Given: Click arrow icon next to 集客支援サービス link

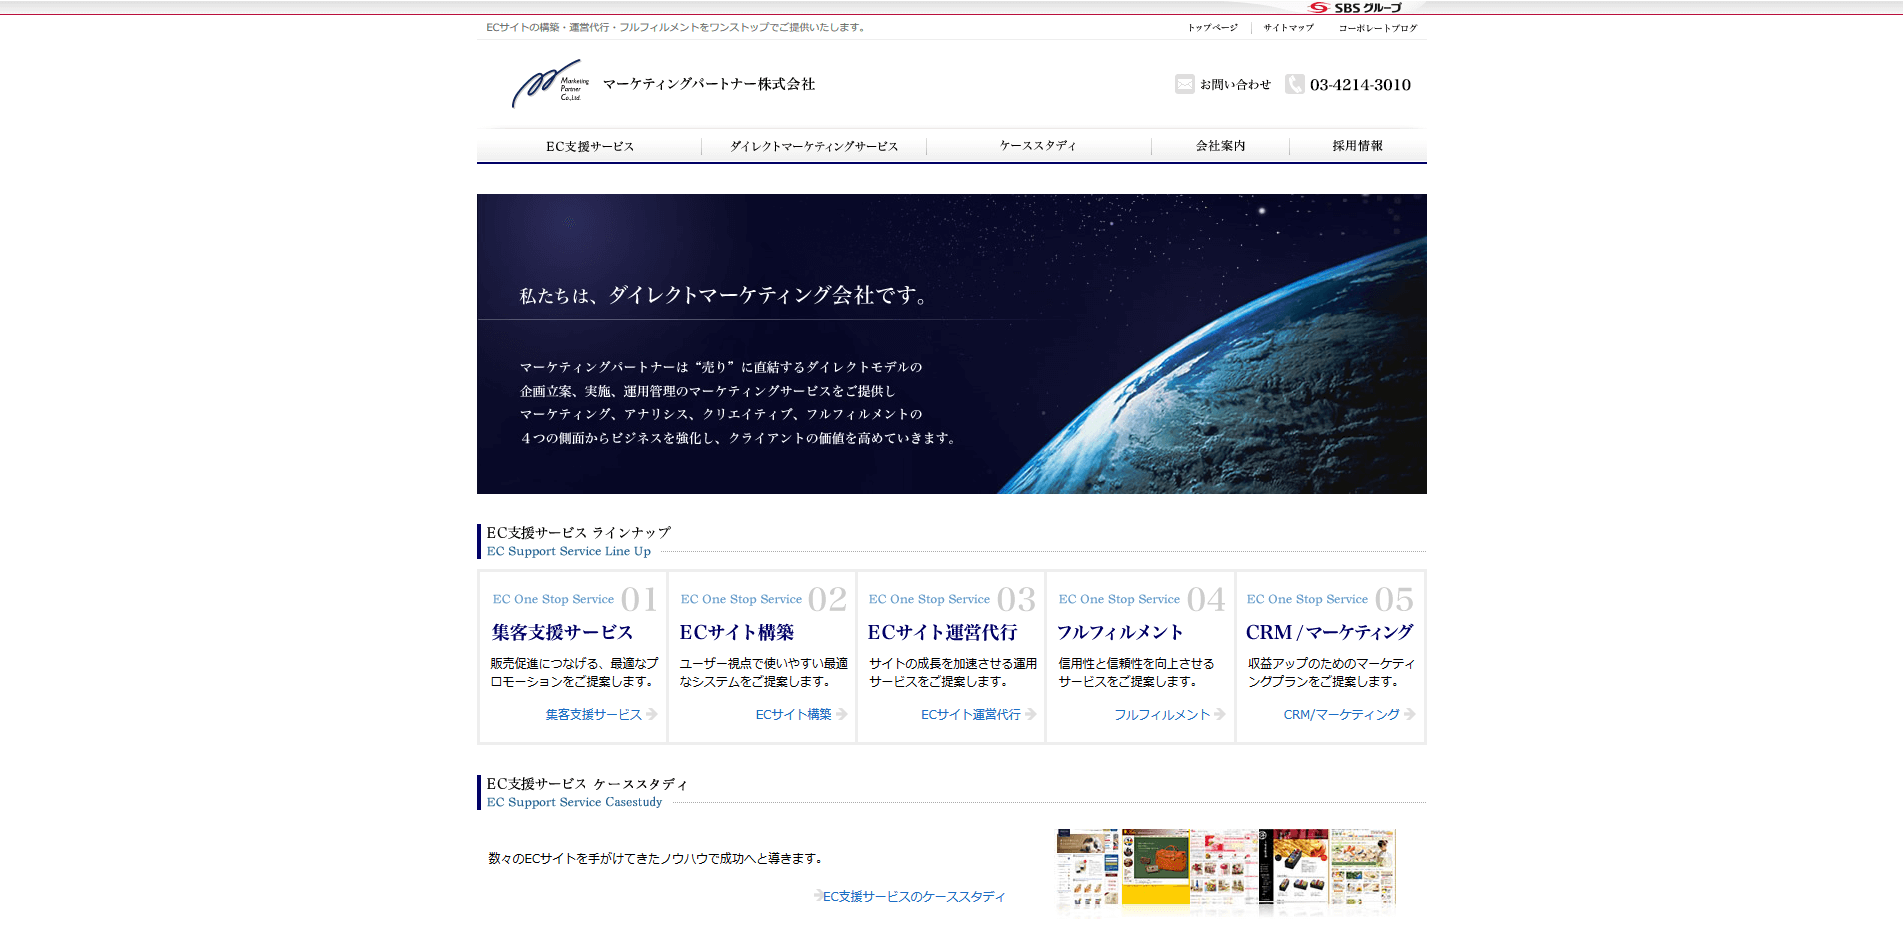Looking at the screenshot, I should pos(652,714).
